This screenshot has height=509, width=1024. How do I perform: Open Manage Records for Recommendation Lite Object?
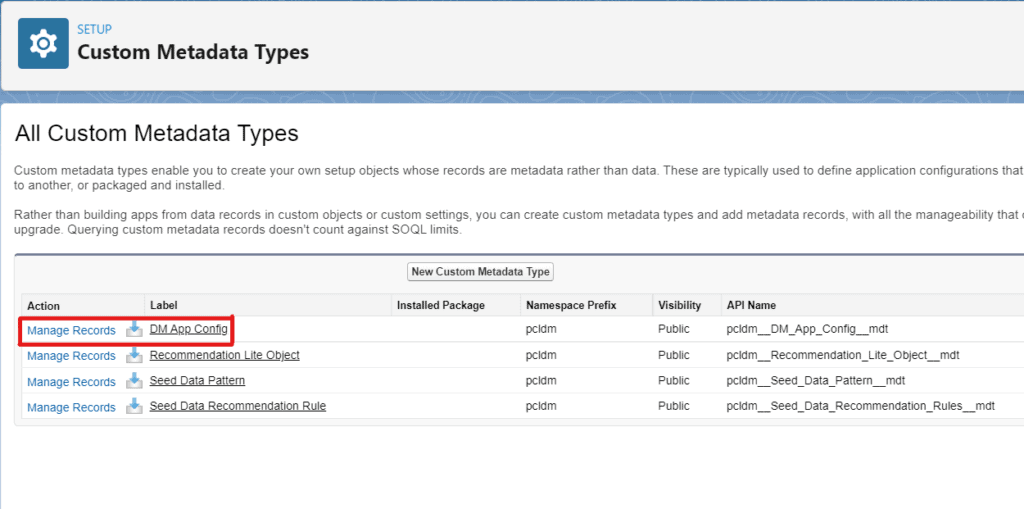(x=71, y=356)
